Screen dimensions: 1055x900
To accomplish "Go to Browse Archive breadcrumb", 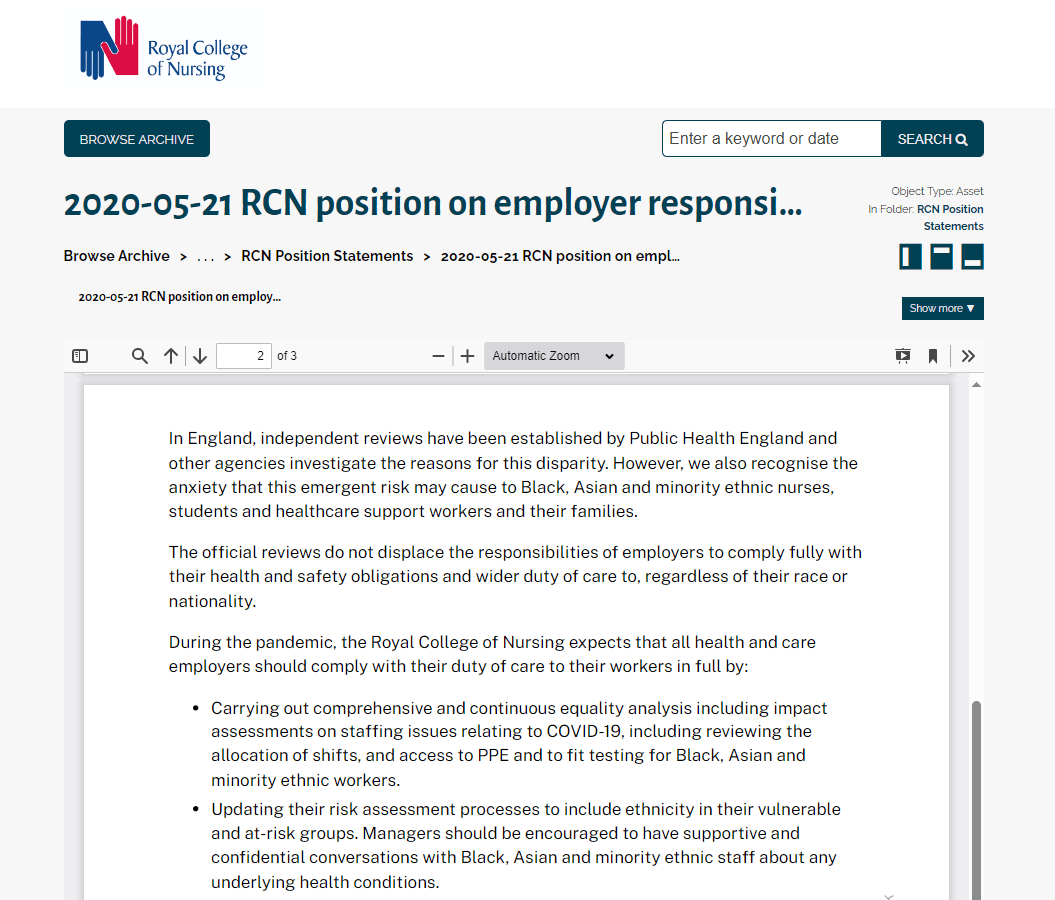I will coord(116,256).
